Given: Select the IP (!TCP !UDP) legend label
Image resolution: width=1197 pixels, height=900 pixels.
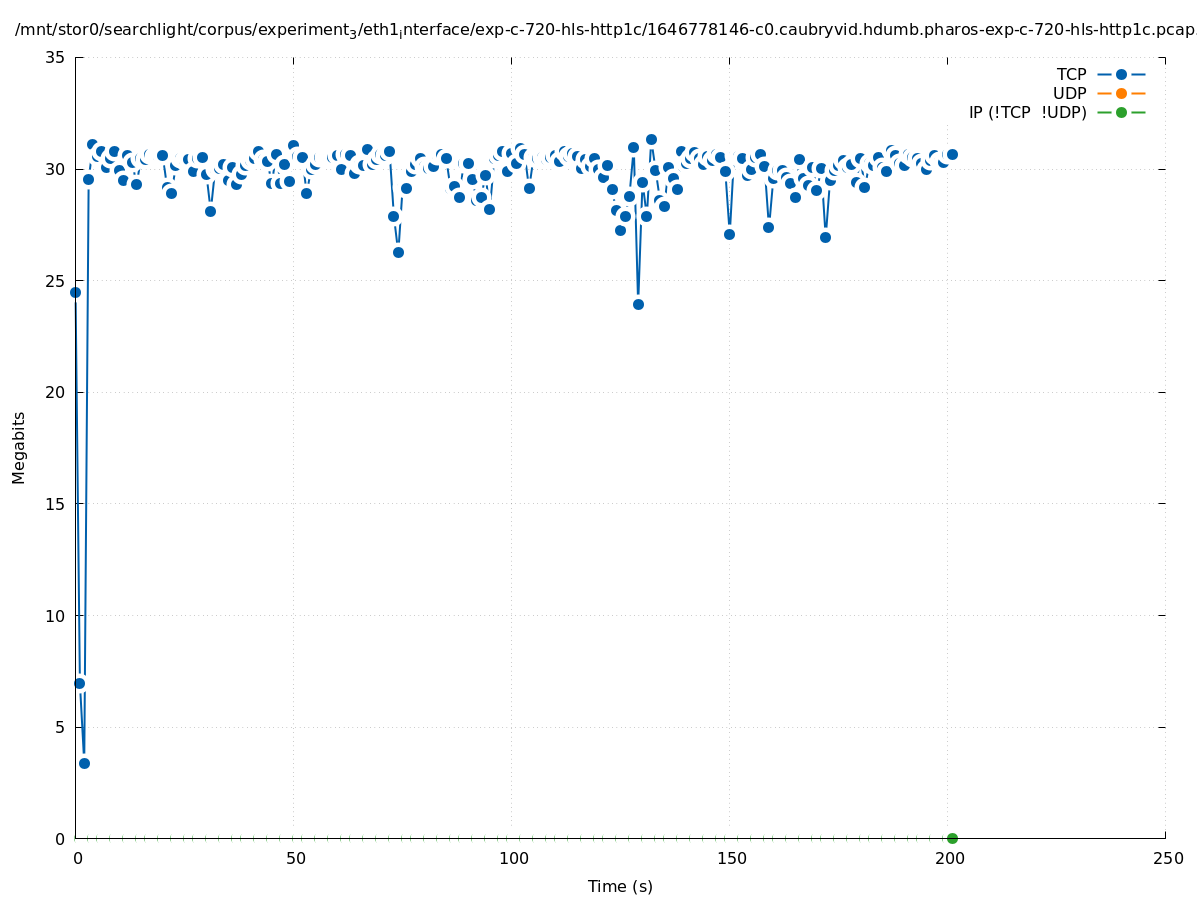Looking at the screenshot, I should tap(1027, 112).
